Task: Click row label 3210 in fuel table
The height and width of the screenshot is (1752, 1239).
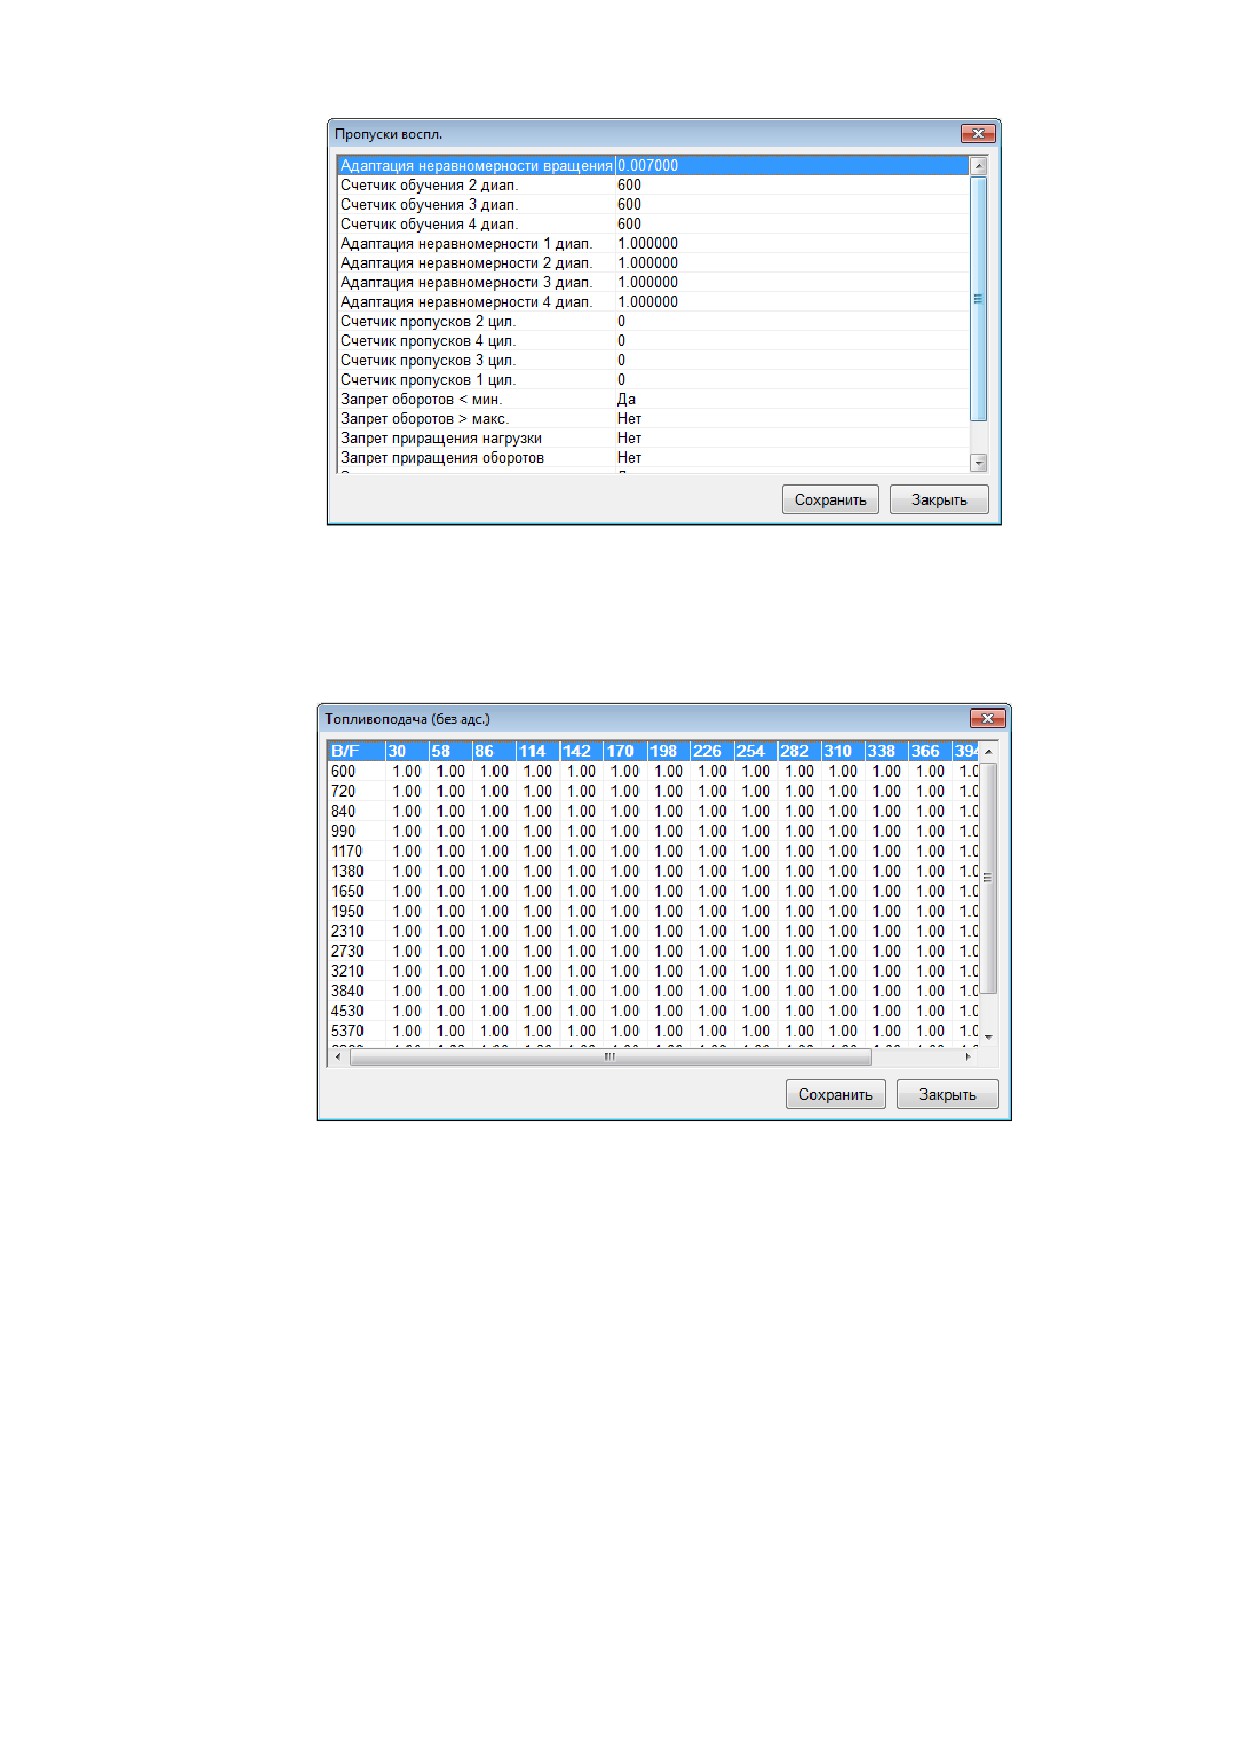Action: [347, 971]
